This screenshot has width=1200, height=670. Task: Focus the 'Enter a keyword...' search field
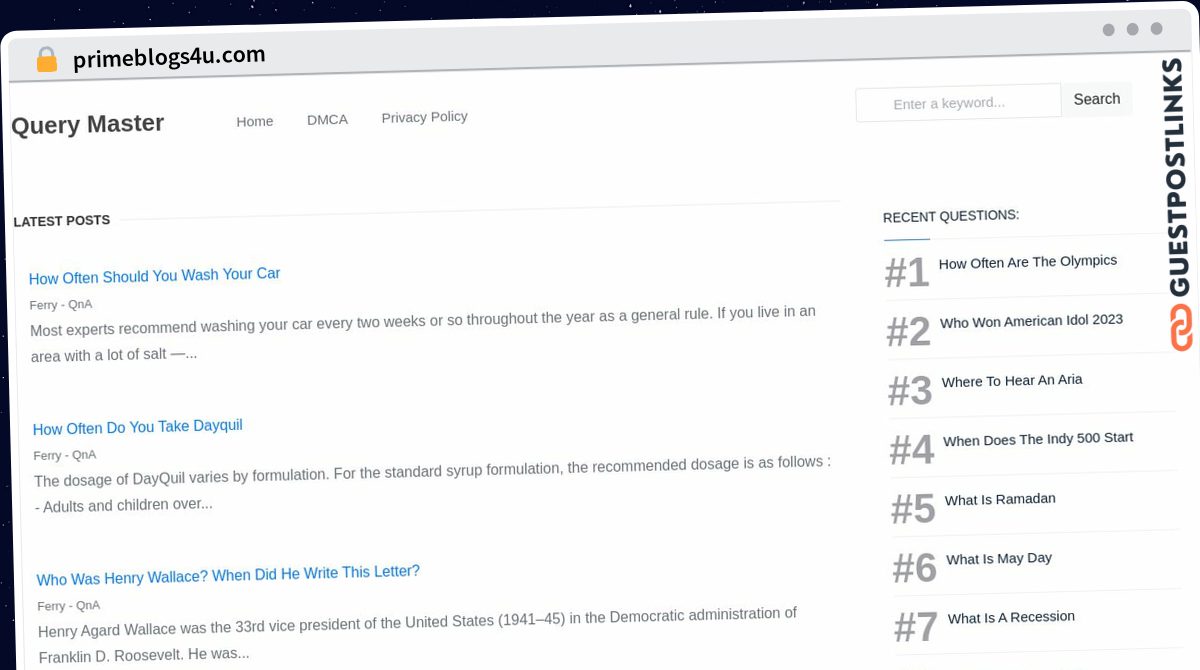[x=958, y=103]
